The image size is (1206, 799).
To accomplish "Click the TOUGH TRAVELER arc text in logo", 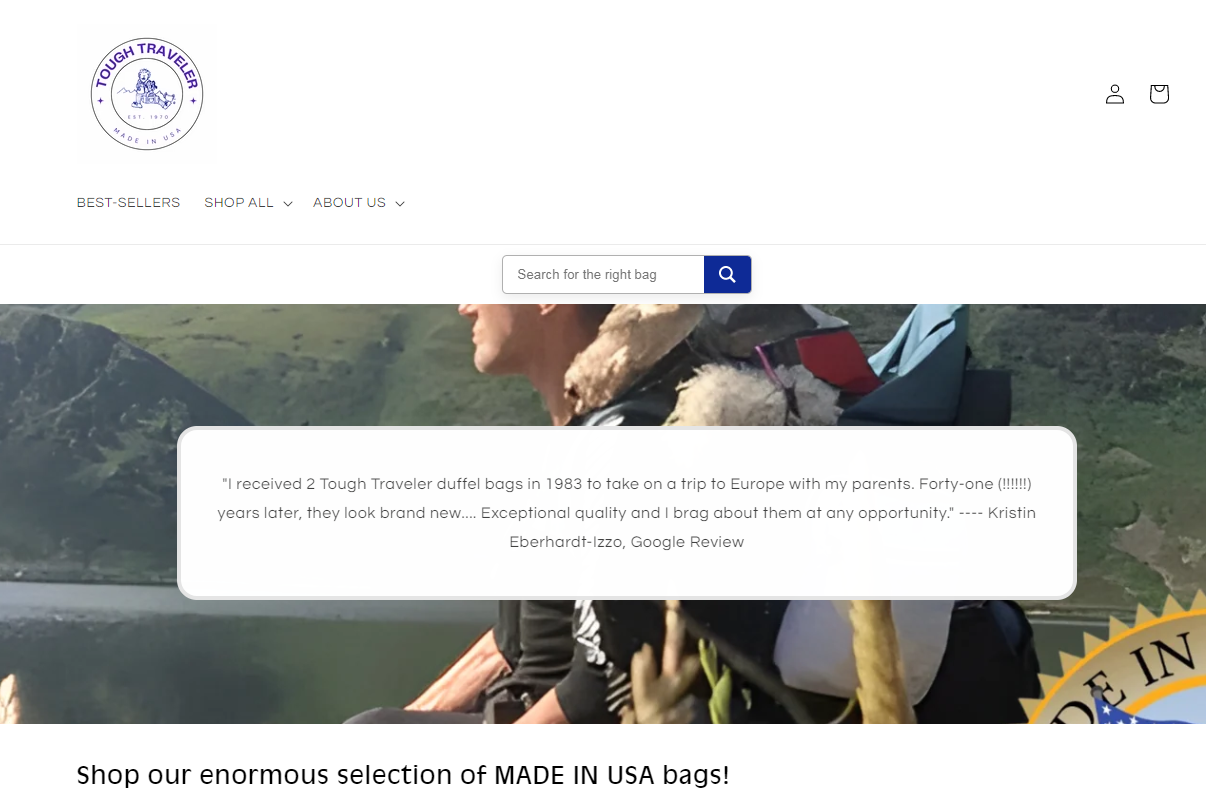I will (x=147, y=62).
